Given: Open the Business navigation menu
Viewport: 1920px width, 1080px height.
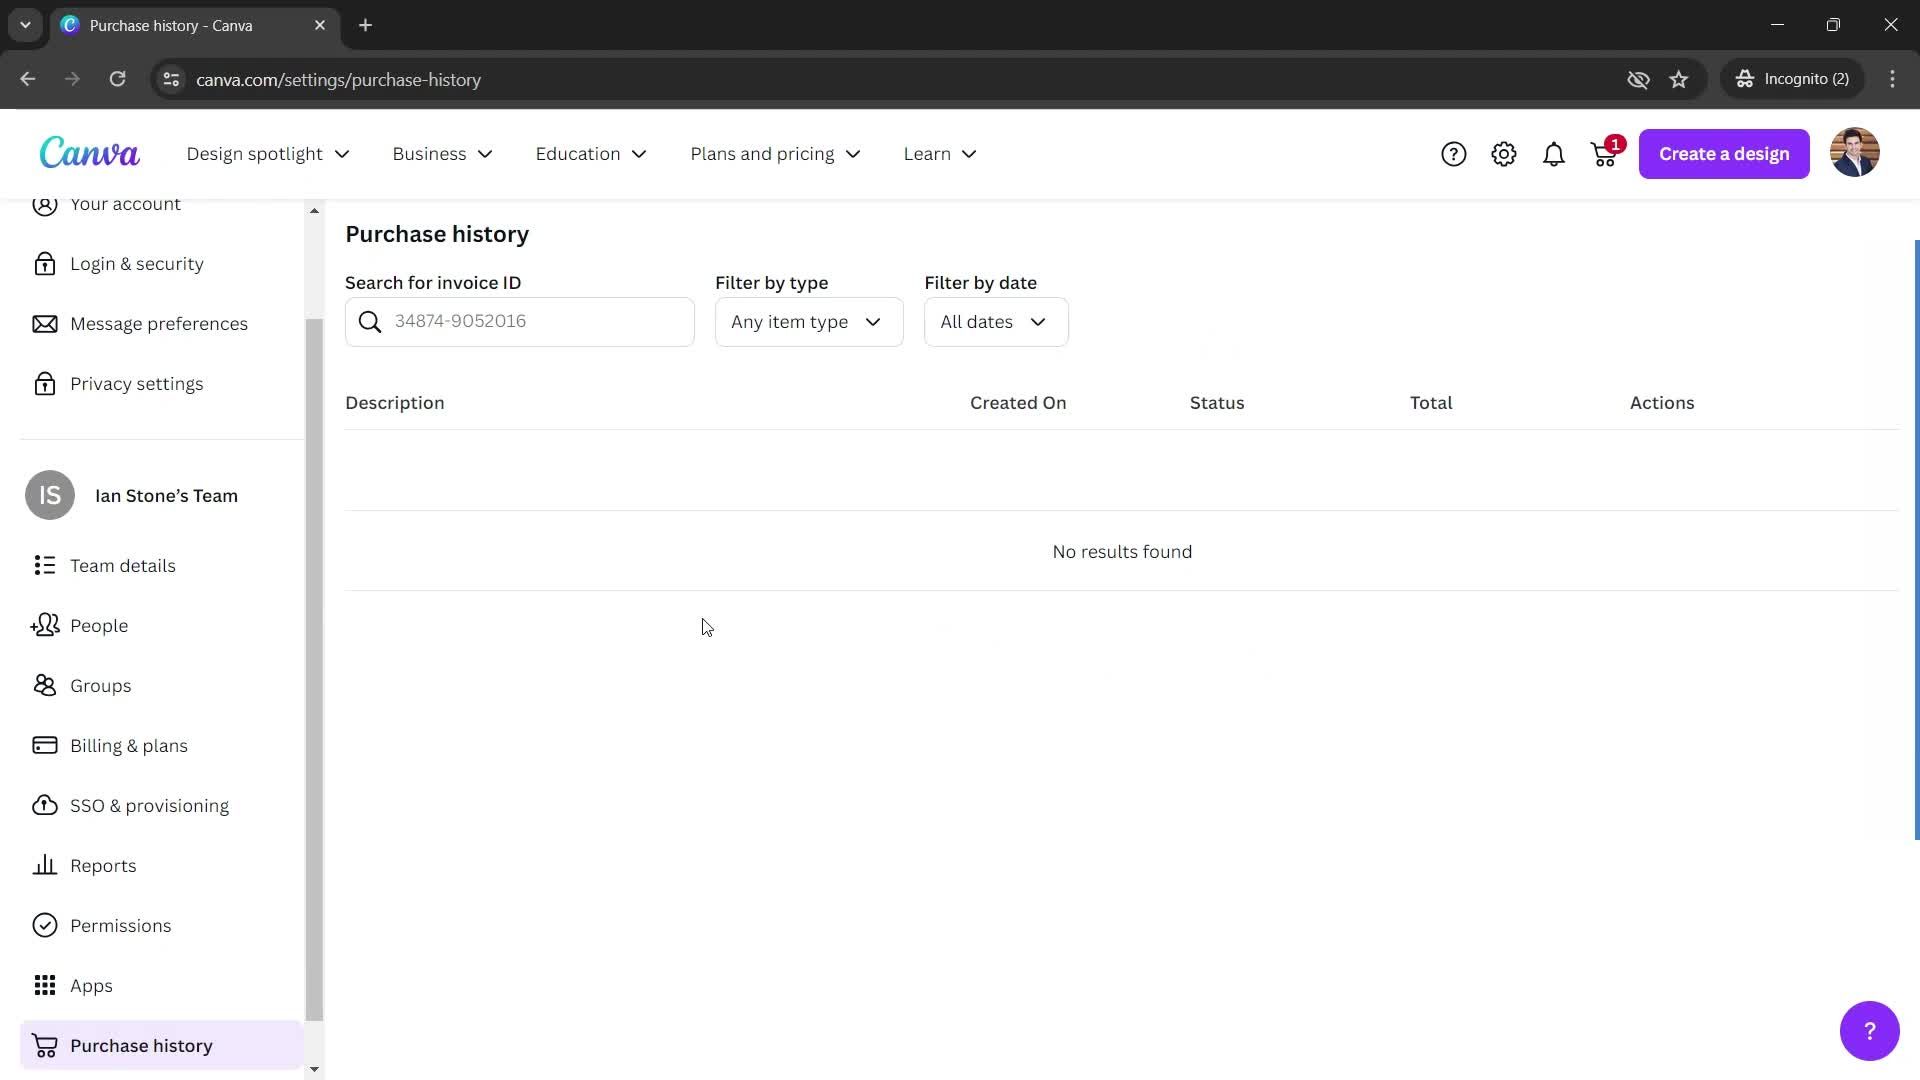Looking at the screenshot, I should (443, 153).
